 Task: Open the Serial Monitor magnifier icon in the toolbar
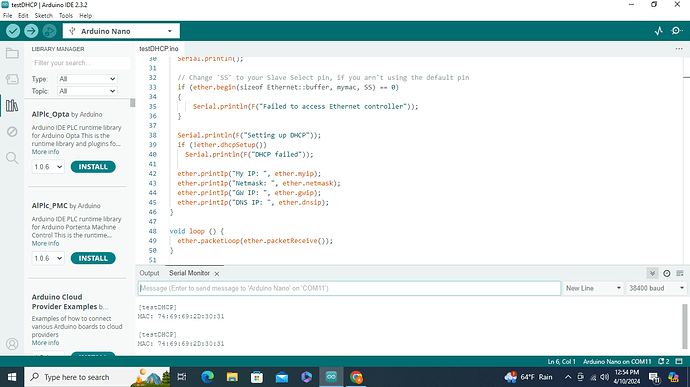tap(676, 31)
